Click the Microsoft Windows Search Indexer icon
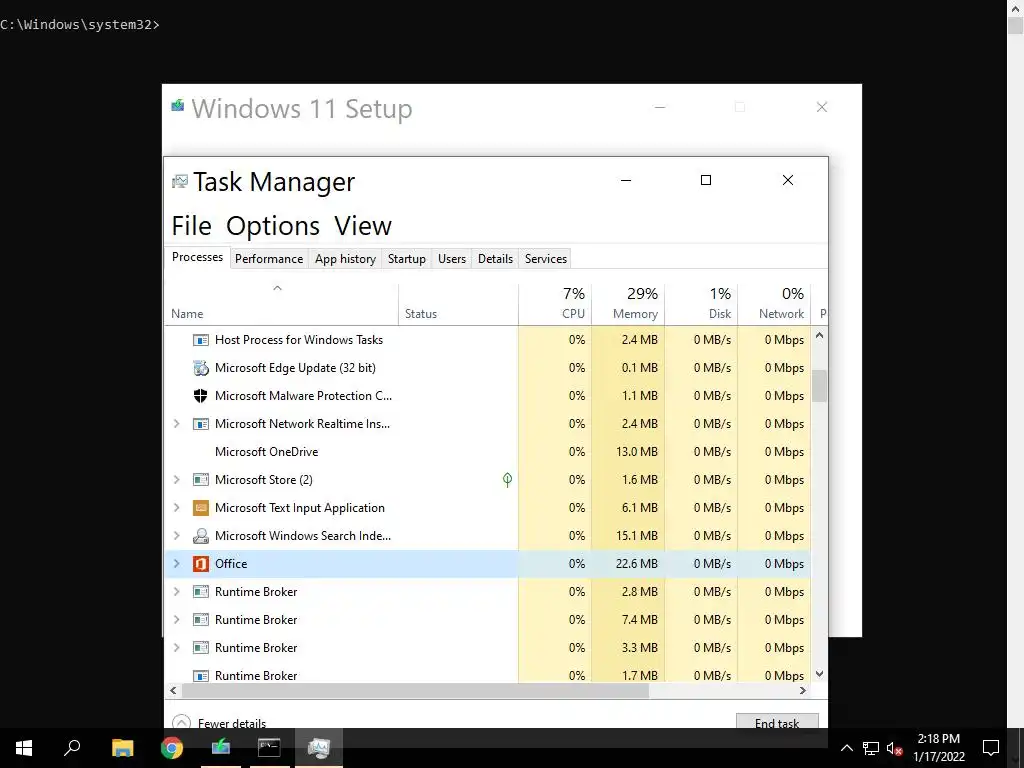Viewport: 1024px width, 768px height. coord(200,536)
